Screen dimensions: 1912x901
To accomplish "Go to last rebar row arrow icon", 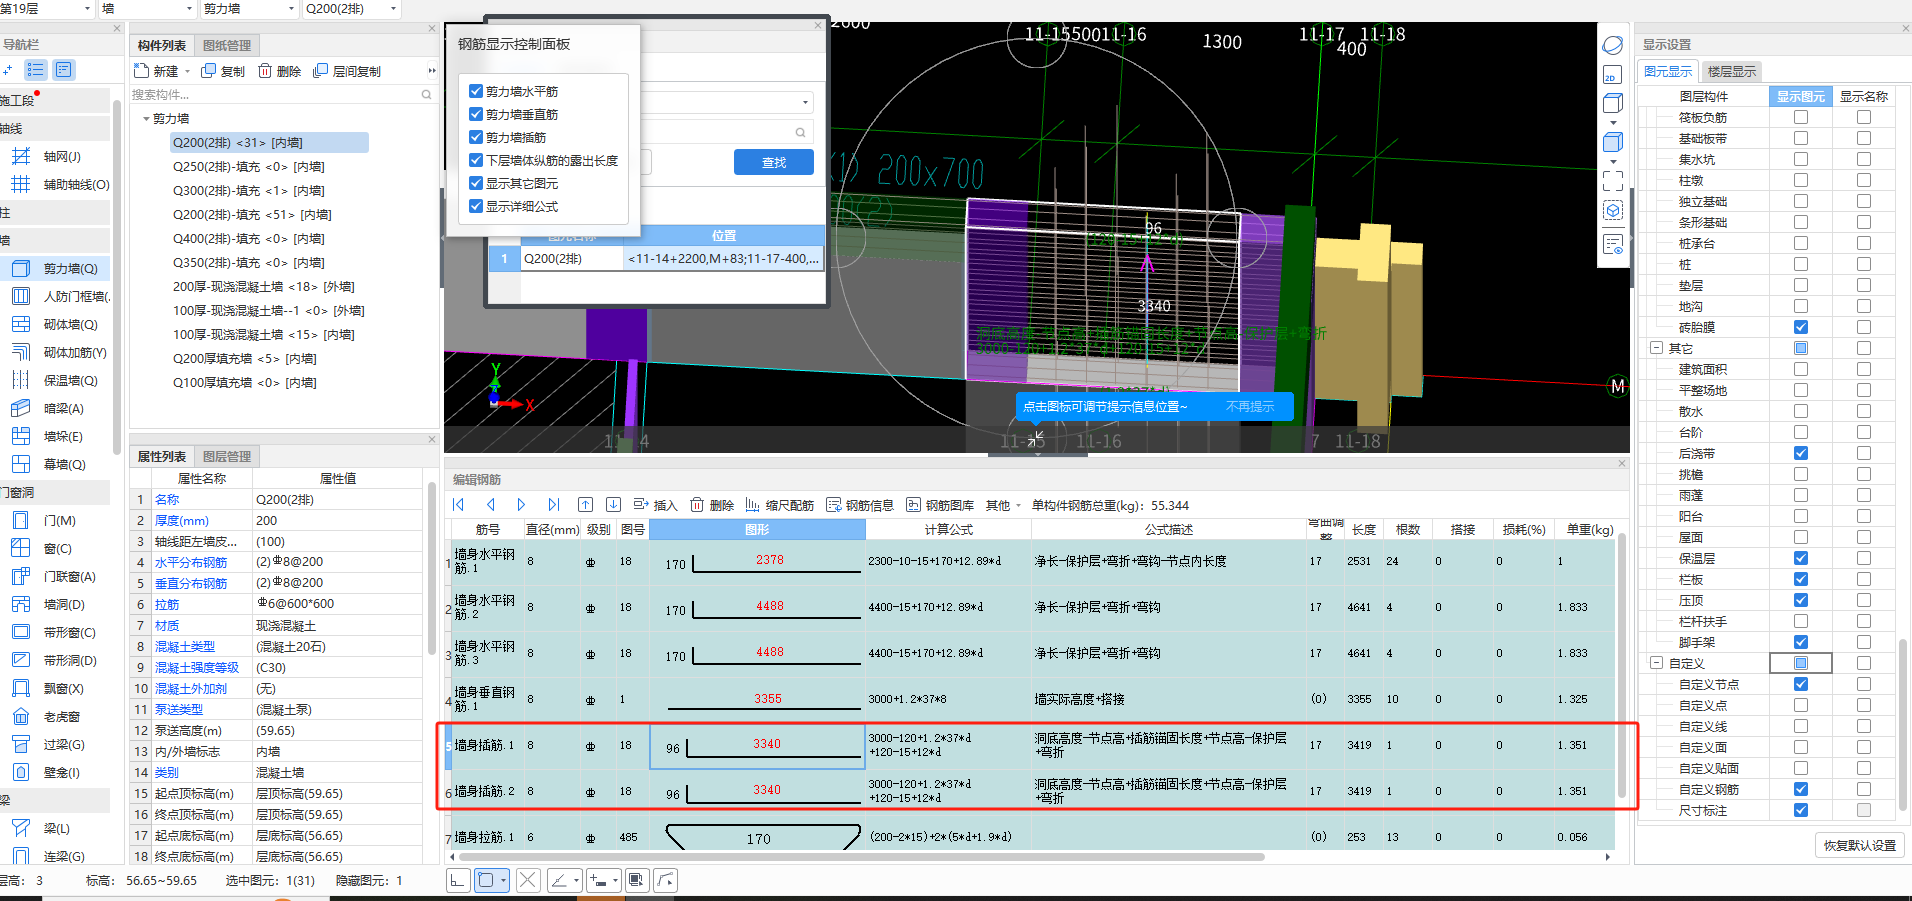I will [x=553, y=505].
